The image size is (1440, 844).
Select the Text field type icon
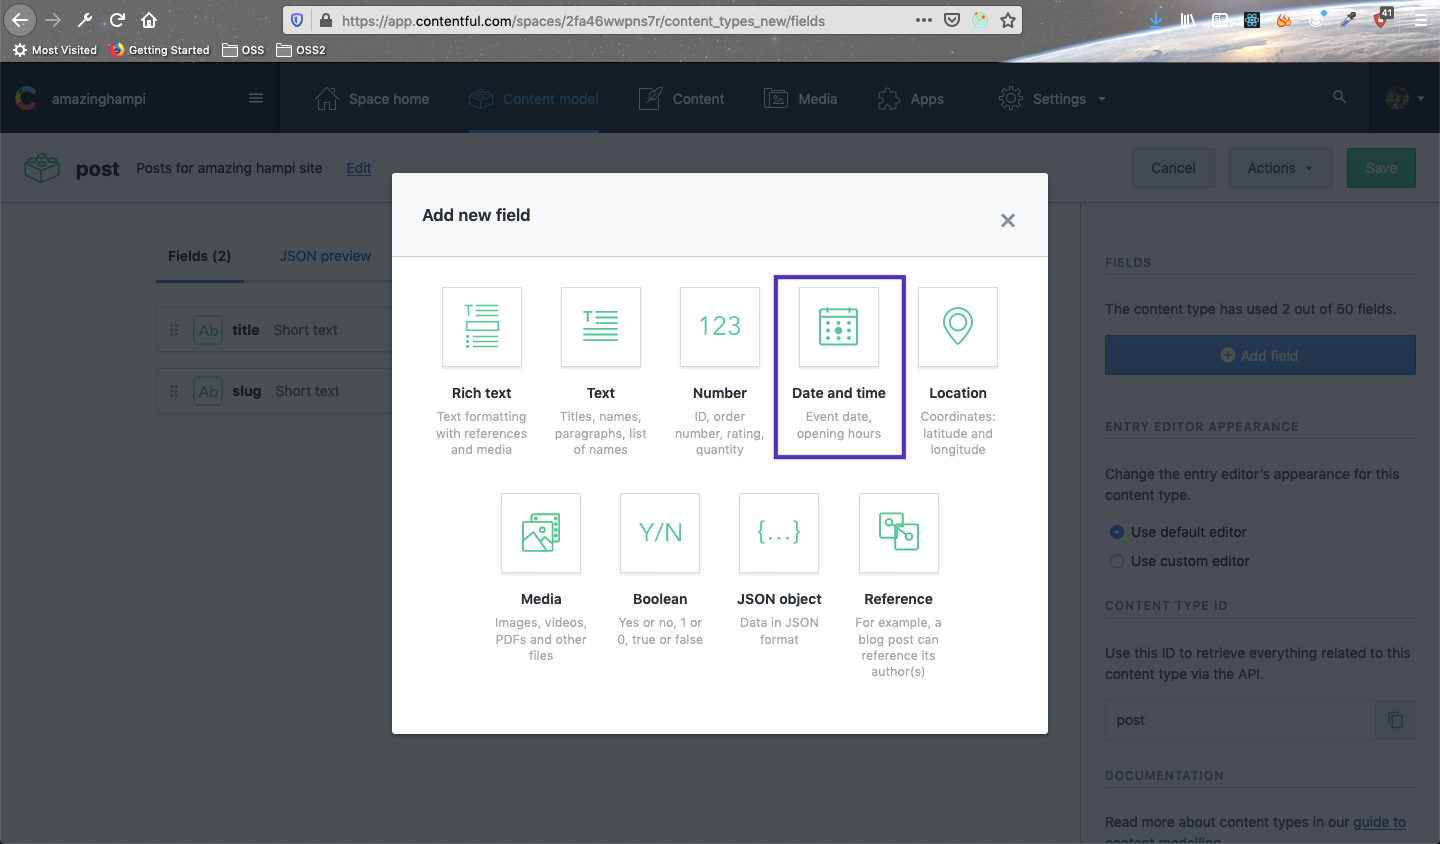pyautogui.click(x=600, y=327)
